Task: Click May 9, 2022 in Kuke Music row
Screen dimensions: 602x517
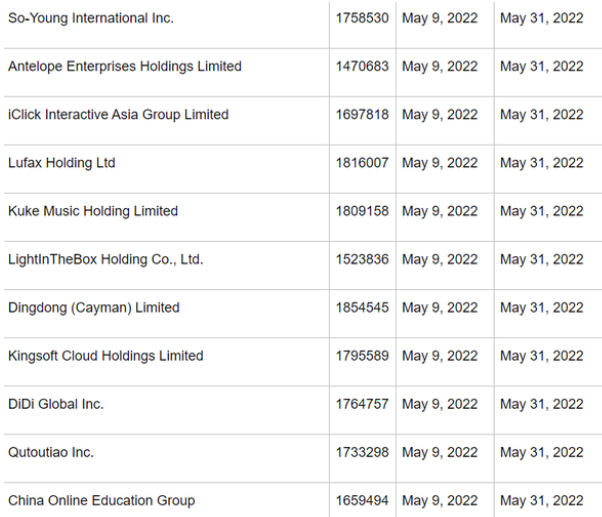Action: [x=440, y=211]
